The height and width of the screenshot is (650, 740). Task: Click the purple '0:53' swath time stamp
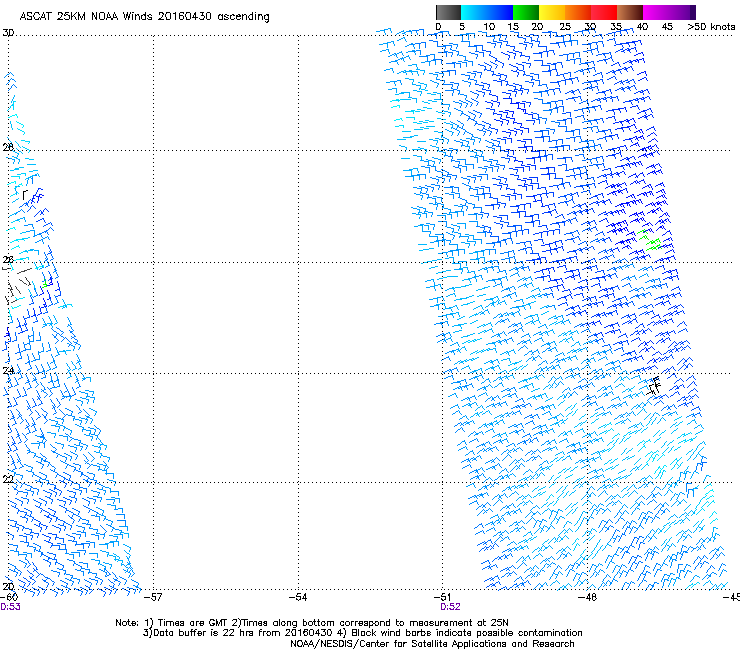point(10,607)
